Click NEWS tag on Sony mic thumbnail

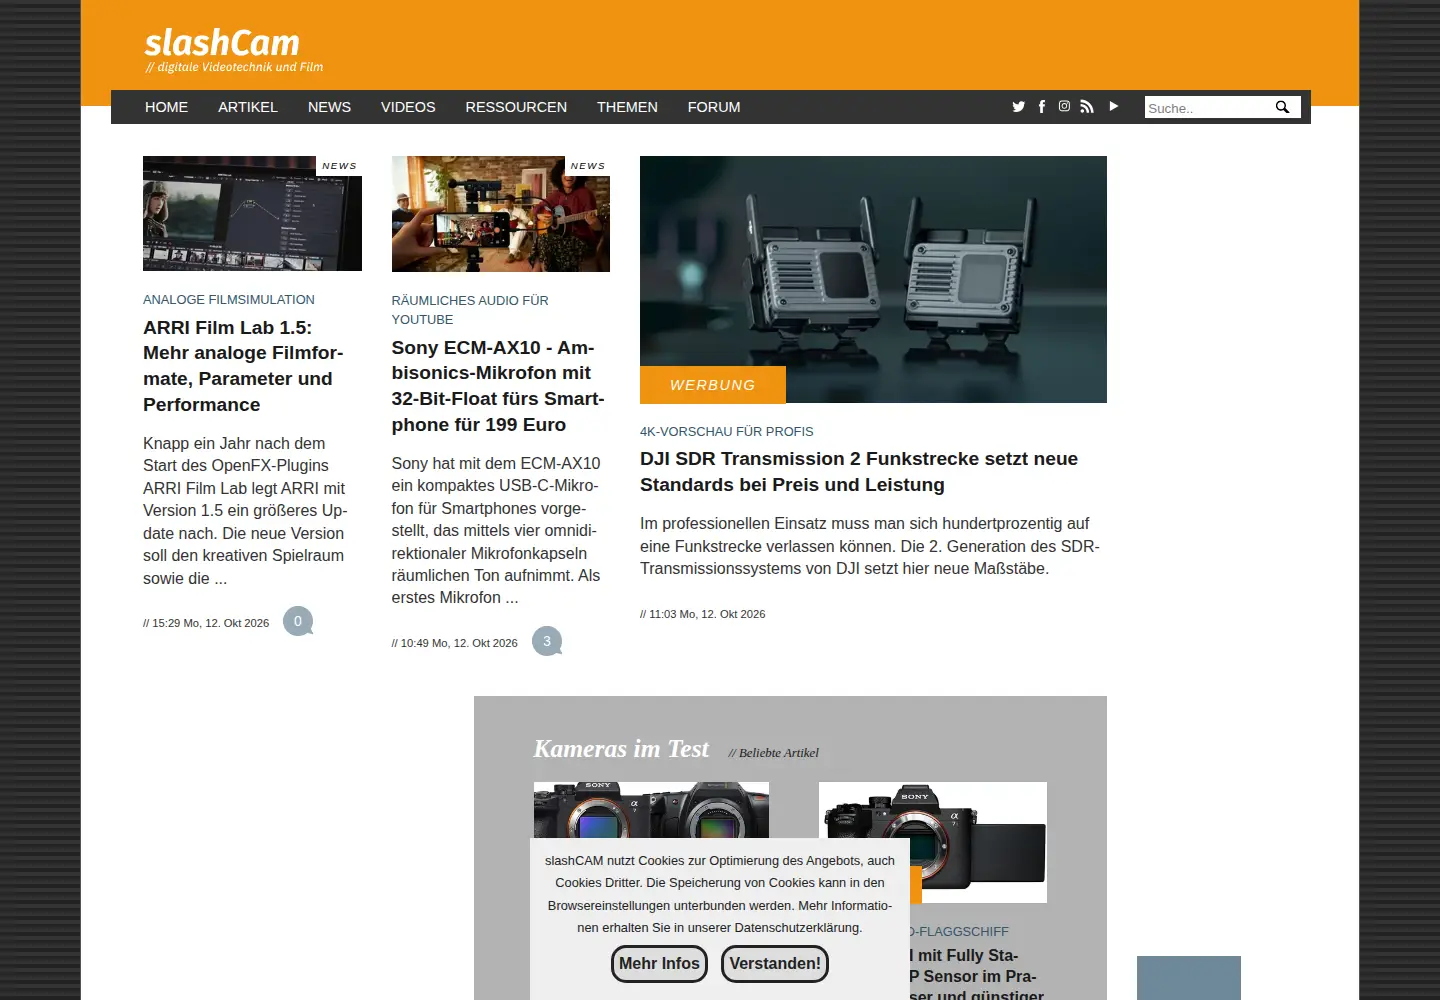(x=588, y=166)
